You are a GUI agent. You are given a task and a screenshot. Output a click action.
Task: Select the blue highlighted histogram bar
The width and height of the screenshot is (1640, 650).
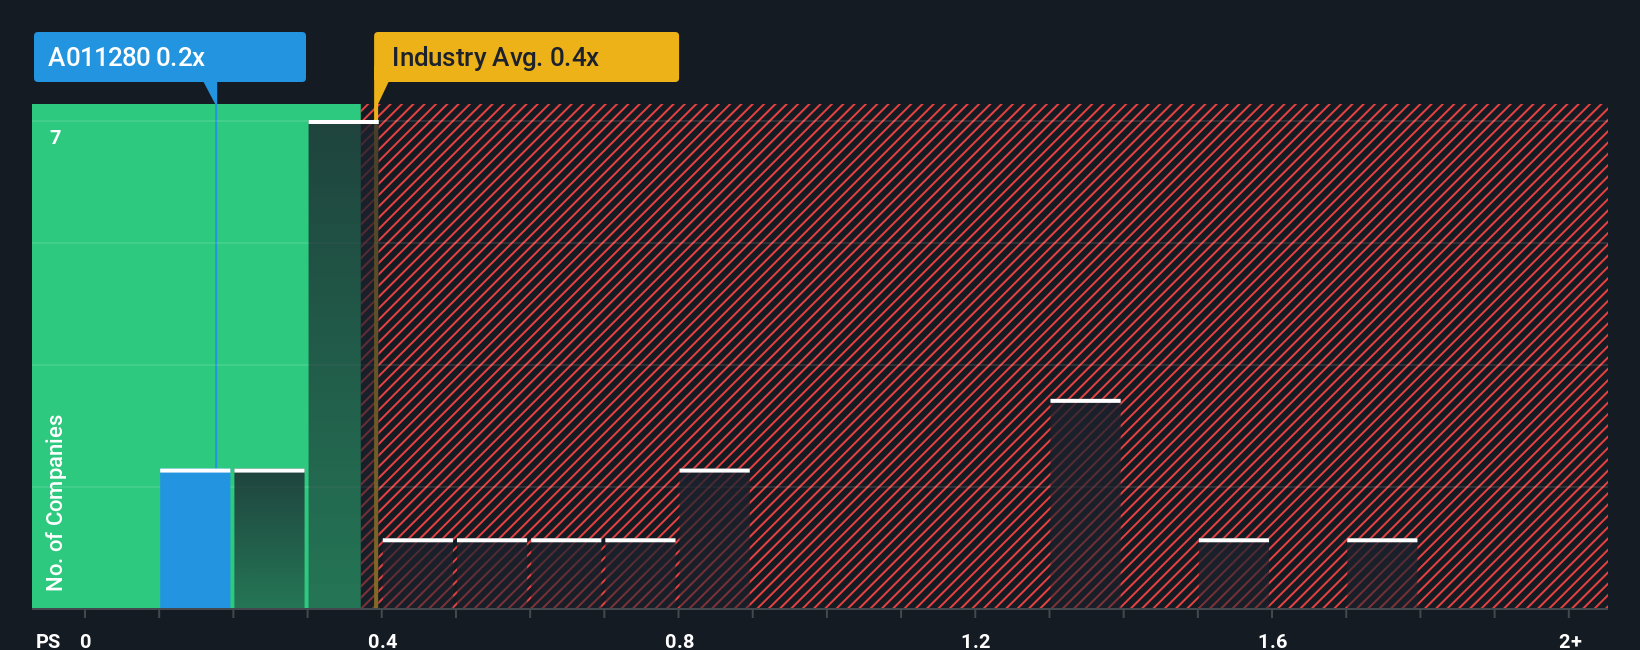tap(195, 539)
